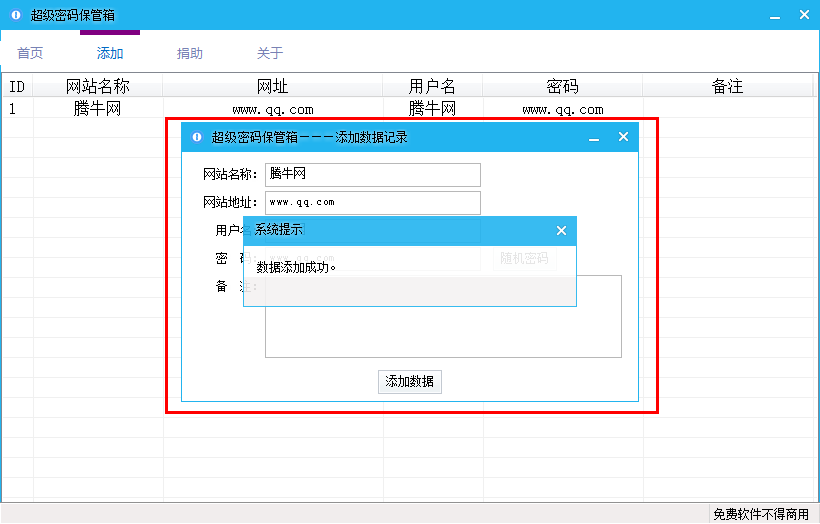820x524 pixels.
Task: Click the 网站名称 input field
Action: click(372, 174)
